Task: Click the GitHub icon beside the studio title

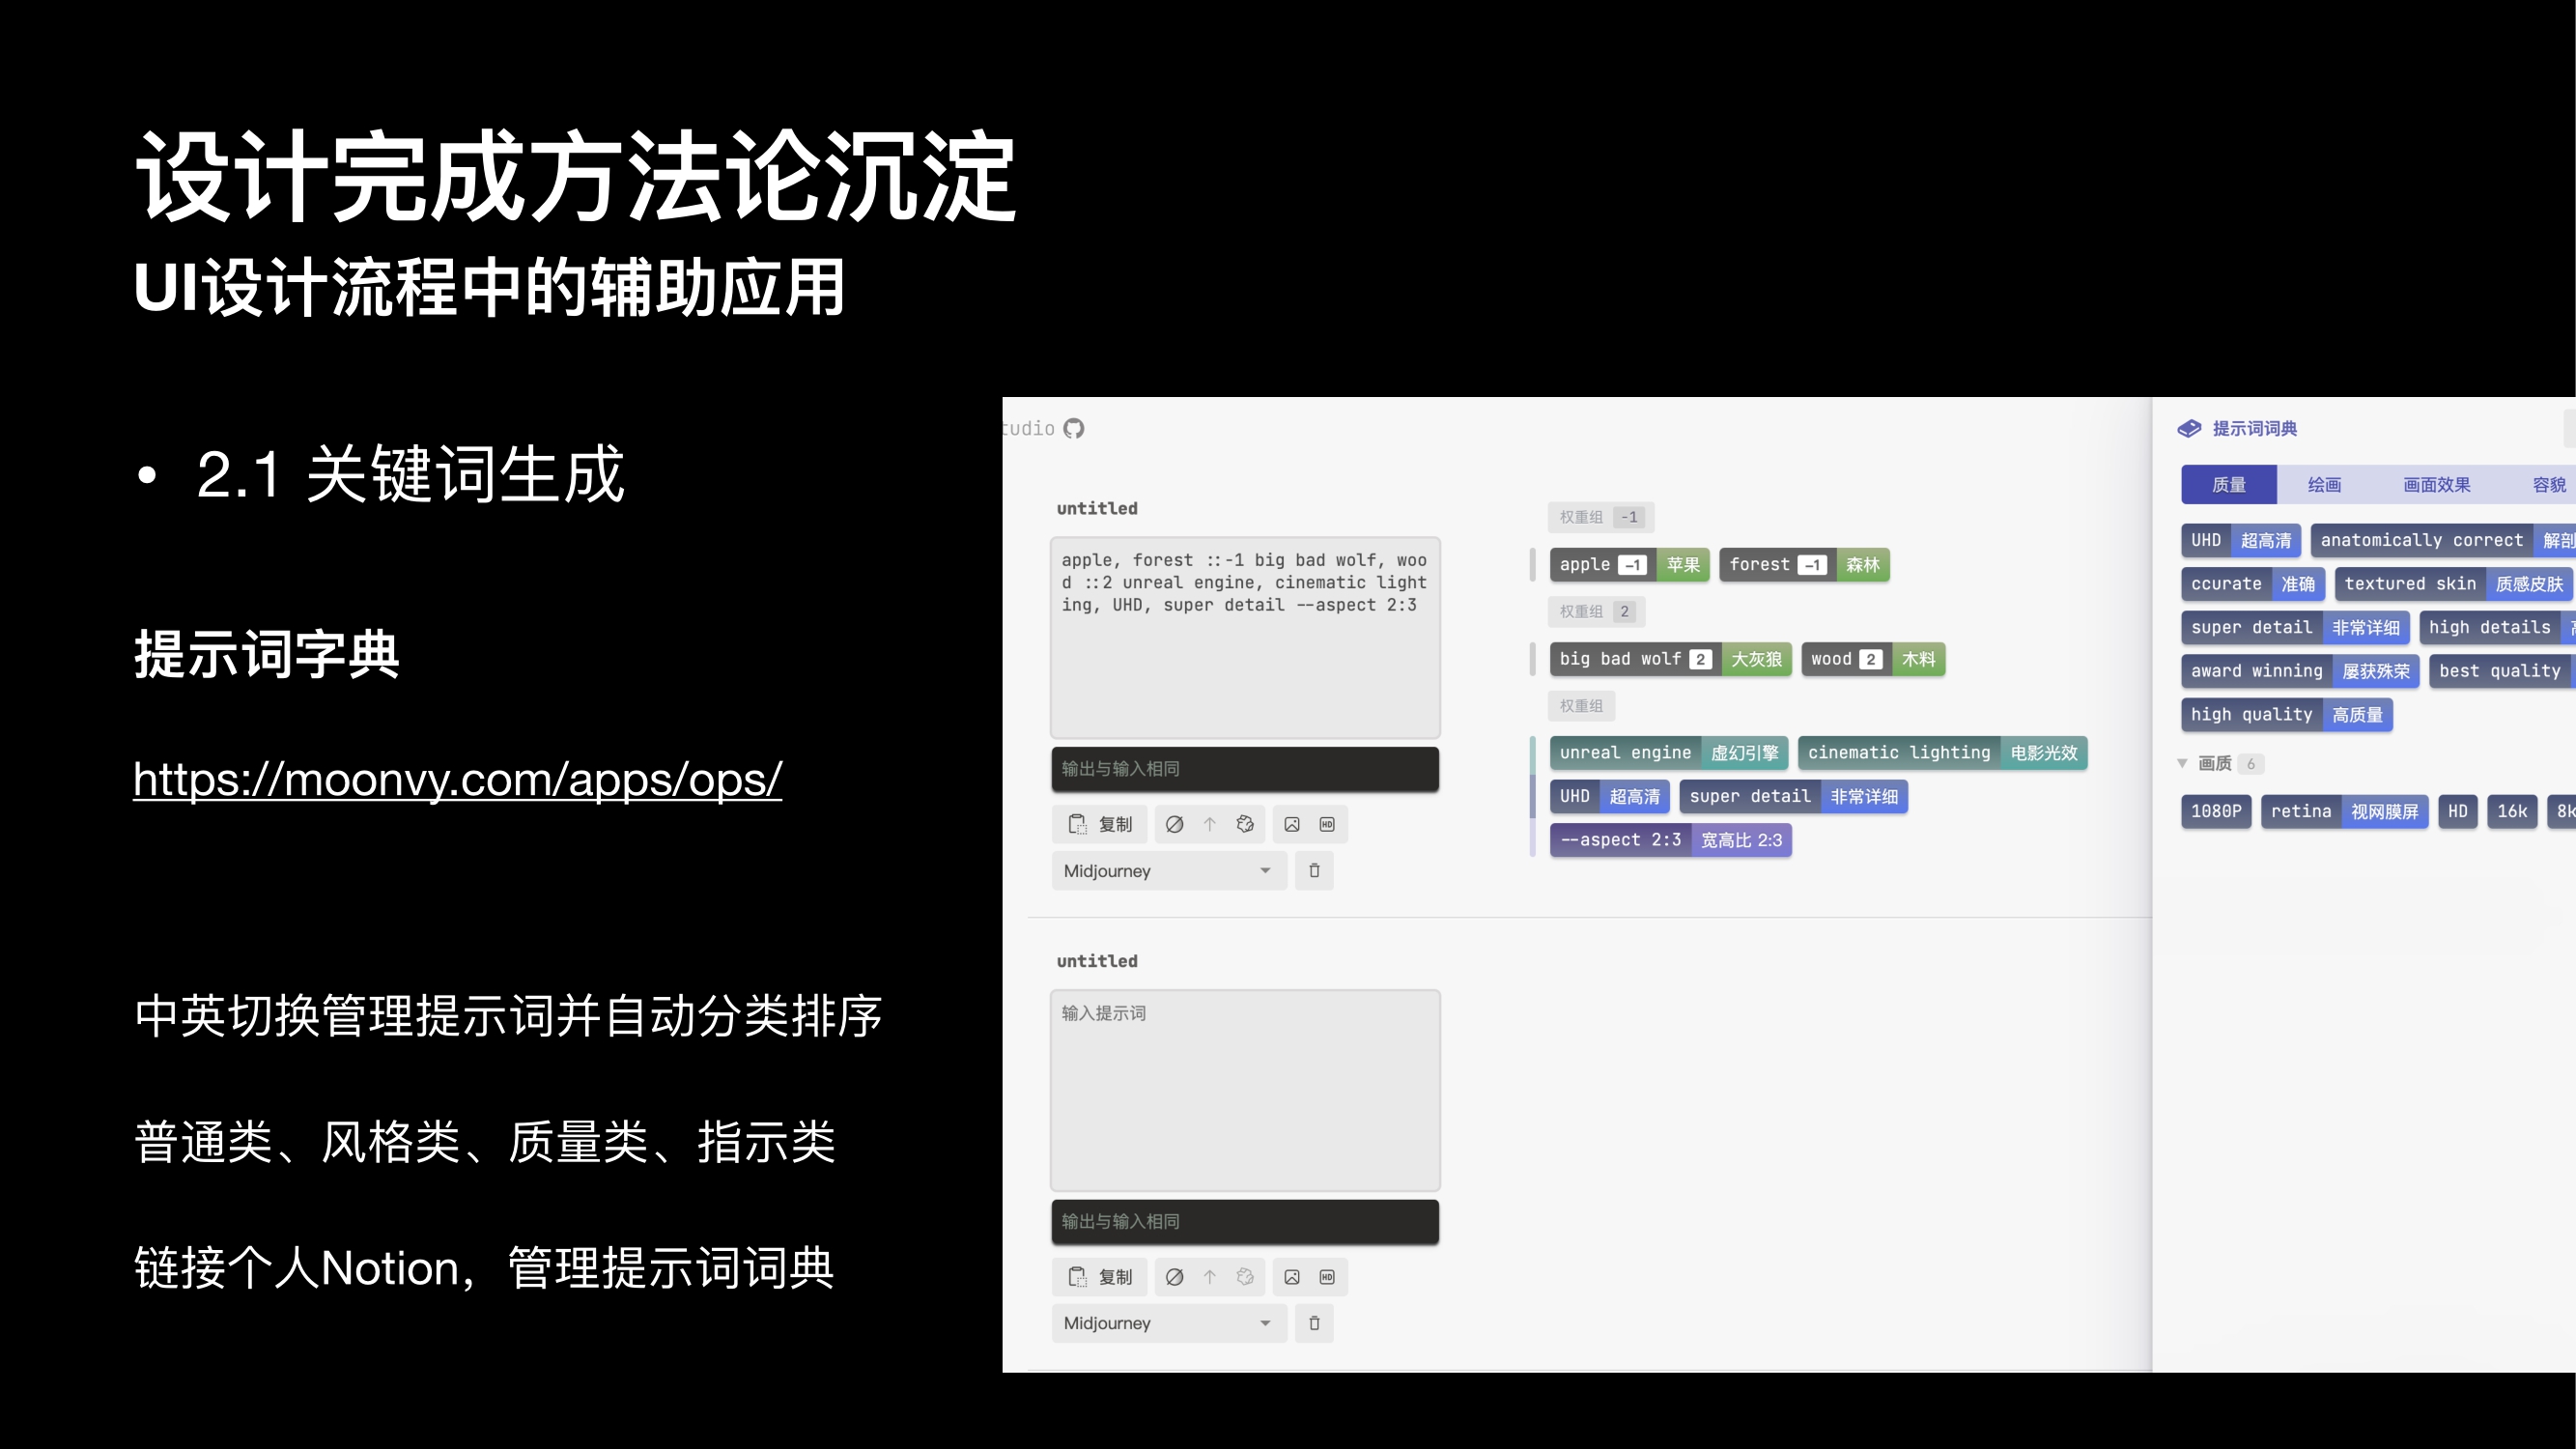Action: [x=1074, y=428]
